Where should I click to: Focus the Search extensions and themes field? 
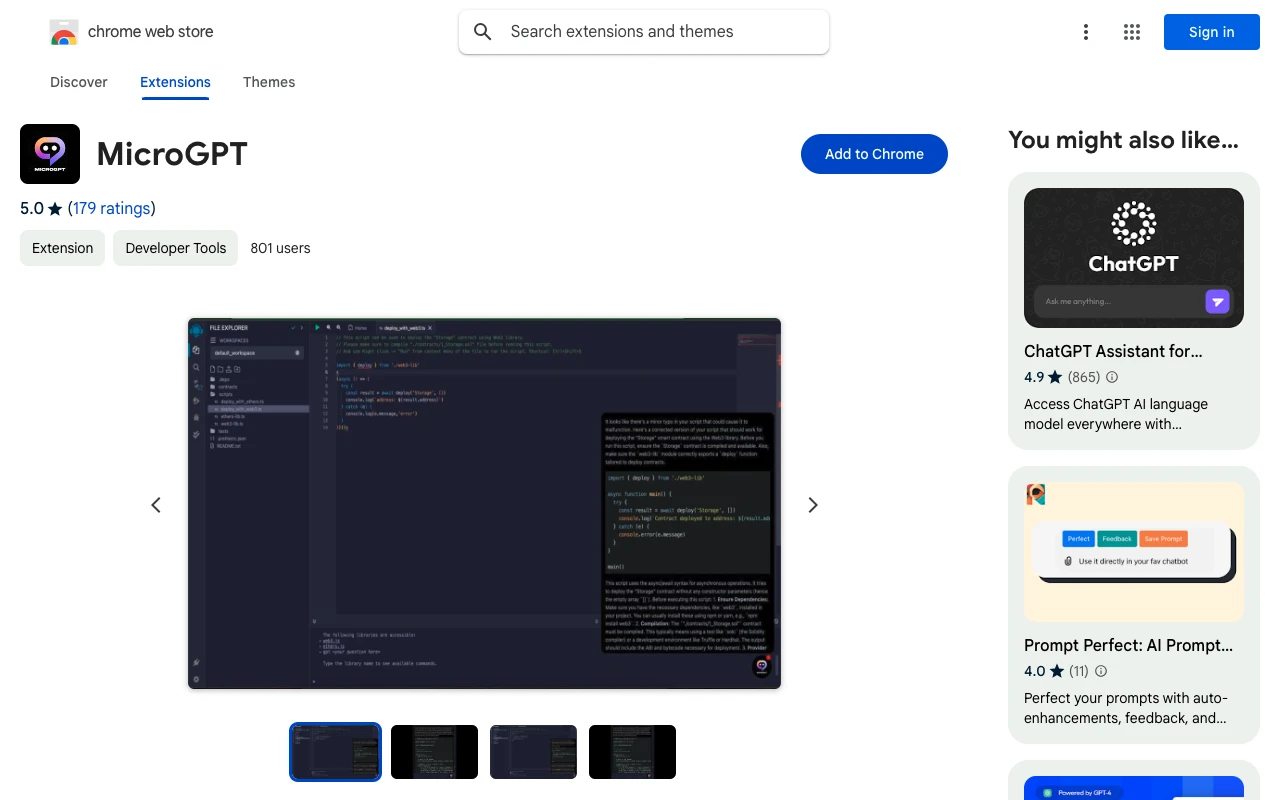pyautogui.click(x=660, y=32)
